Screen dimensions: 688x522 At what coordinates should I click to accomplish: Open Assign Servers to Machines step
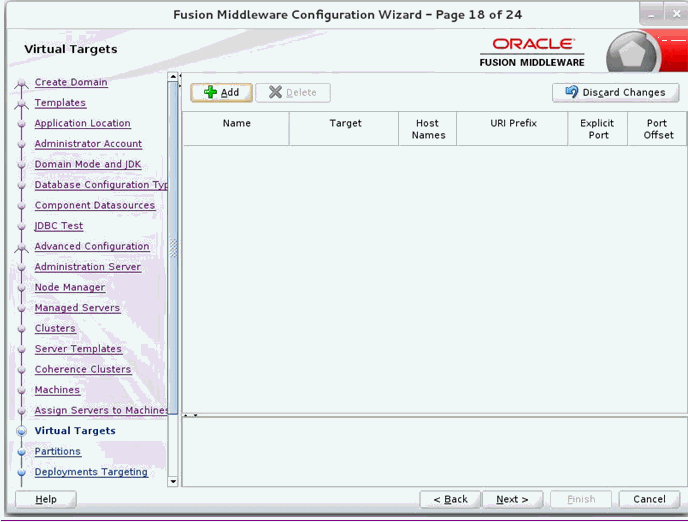[101, 411]
